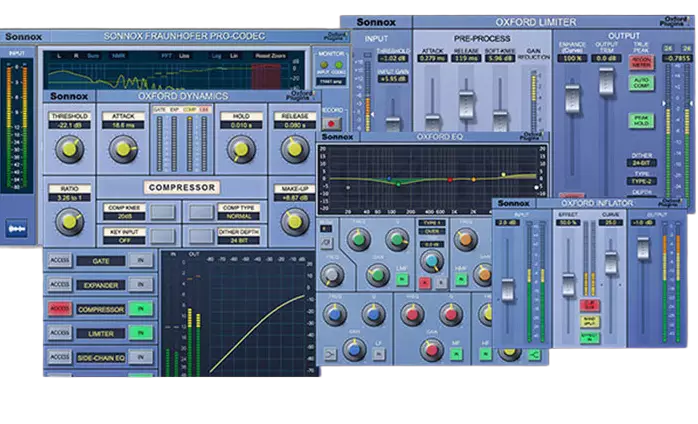Click the red MF gain knob in Oxford EQ
This screenshot has width=698, height=424.
point(431,350)
